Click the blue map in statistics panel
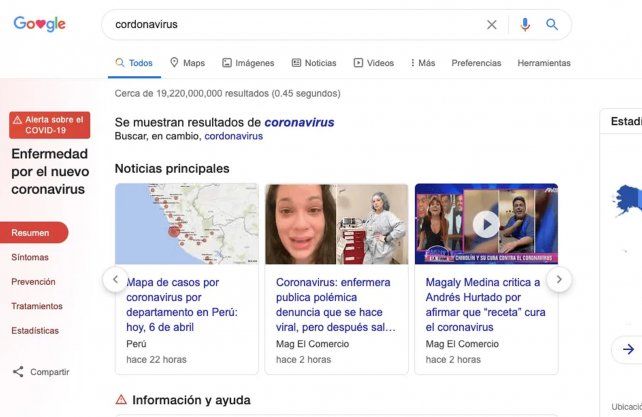This screenshot has width=642, height=417. click(627, 199)
